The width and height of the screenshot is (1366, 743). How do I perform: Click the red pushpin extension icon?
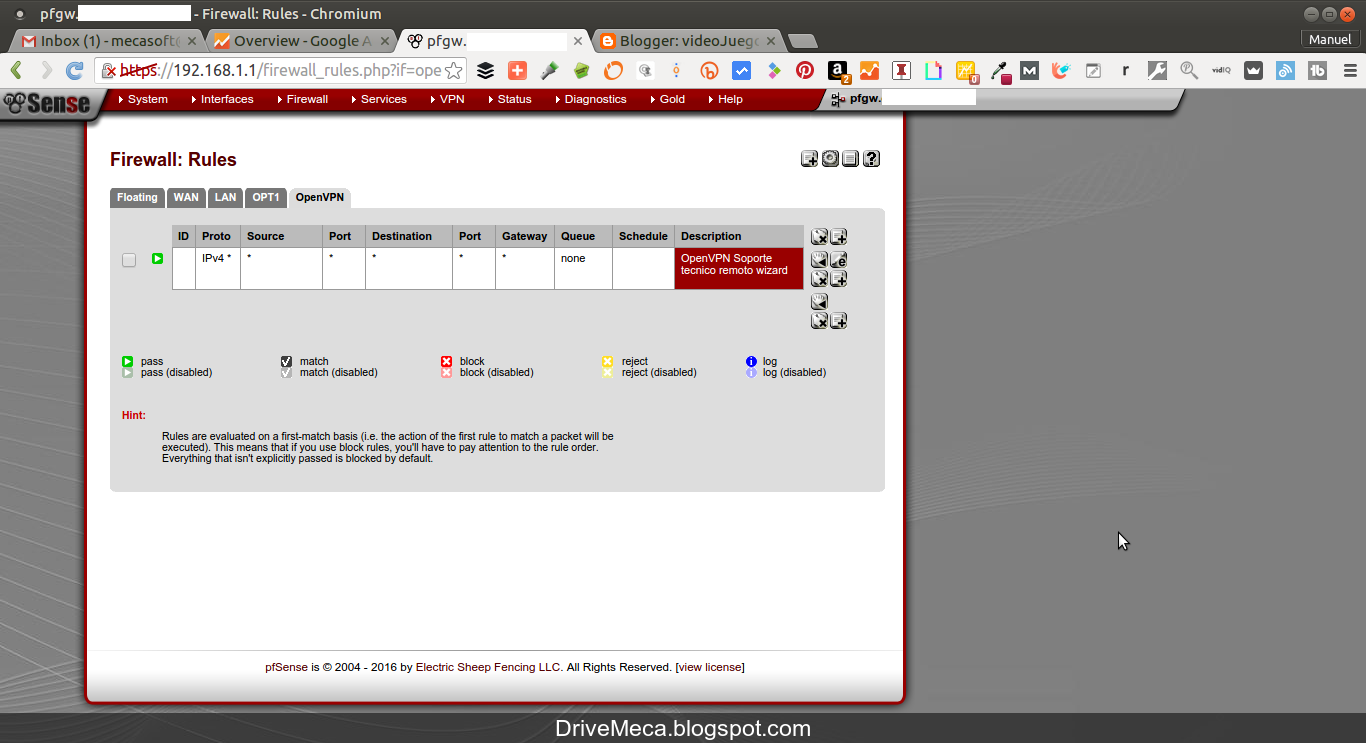click(x=901, y=70)
